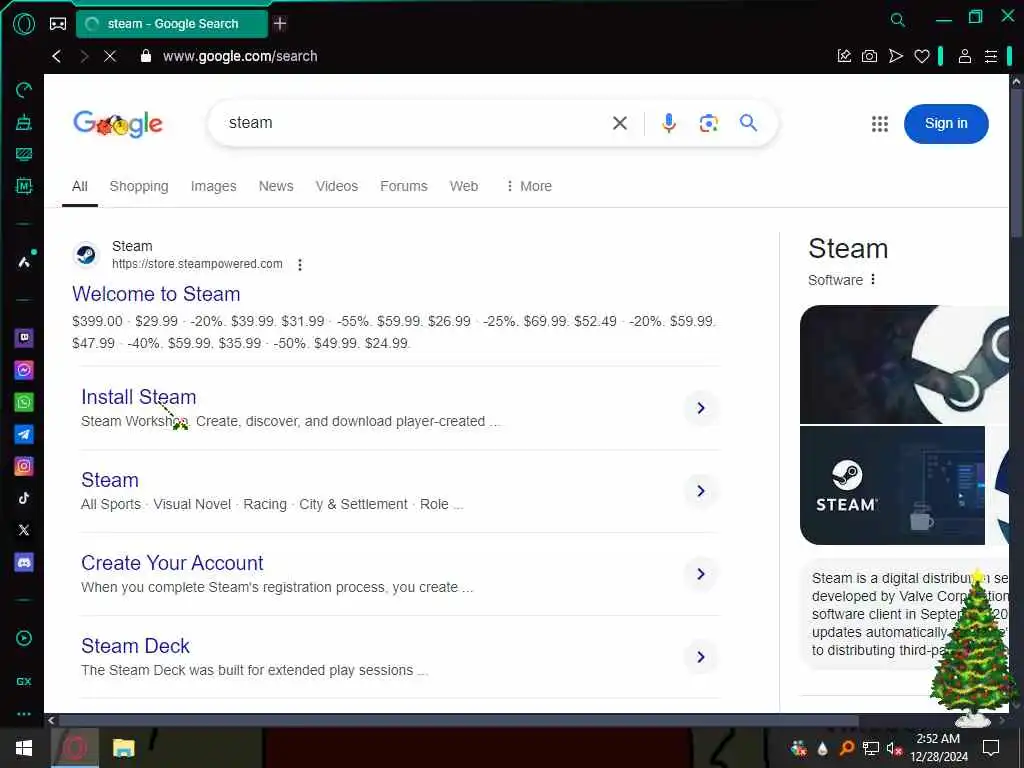The image size is (1024, 768).
Task: Open a new tab with plus button
Action: click(x=280, y=24)
